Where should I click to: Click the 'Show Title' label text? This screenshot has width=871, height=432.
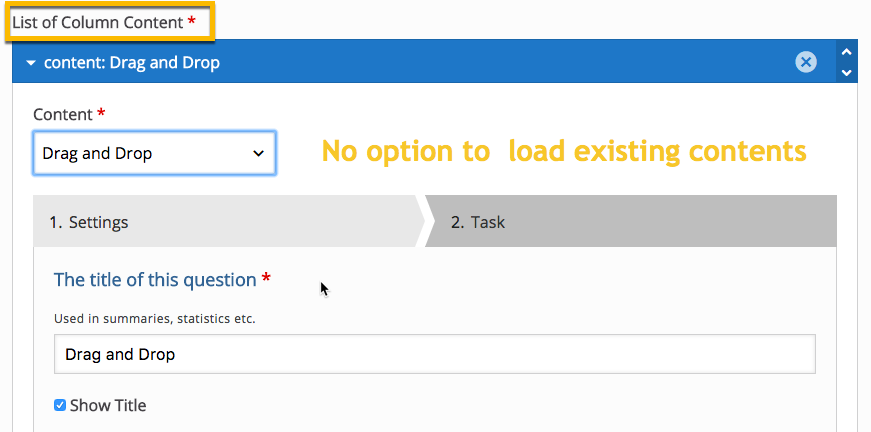click(x=108, y=405)
